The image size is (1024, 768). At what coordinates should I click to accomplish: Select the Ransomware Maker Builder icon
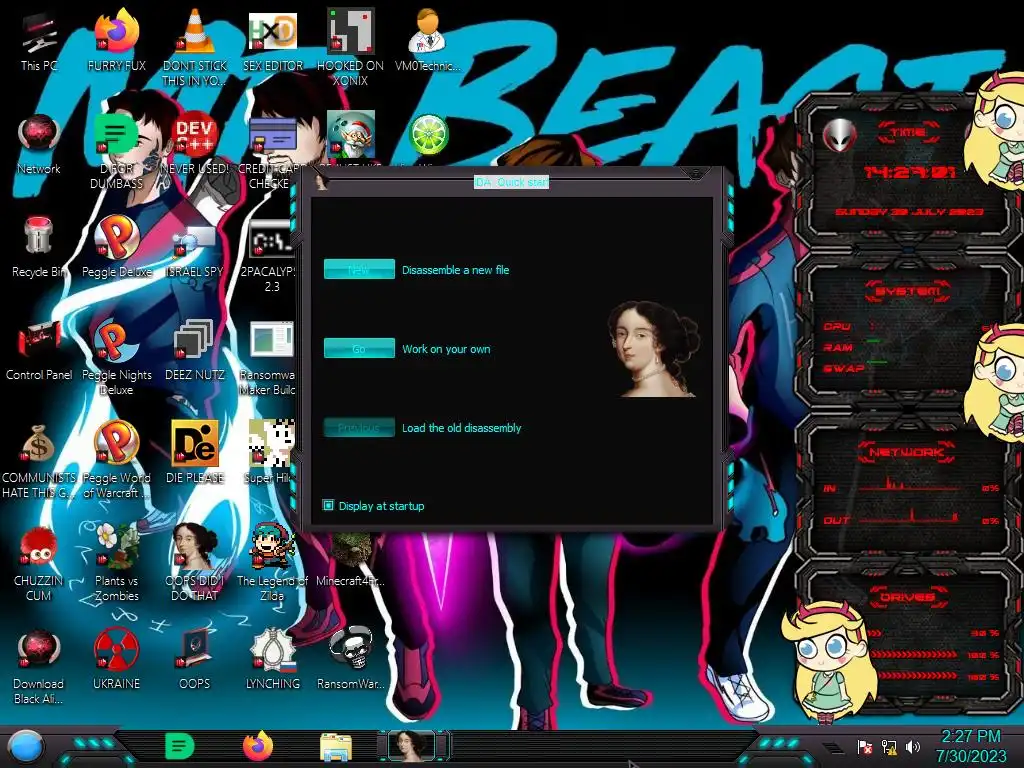270,357
